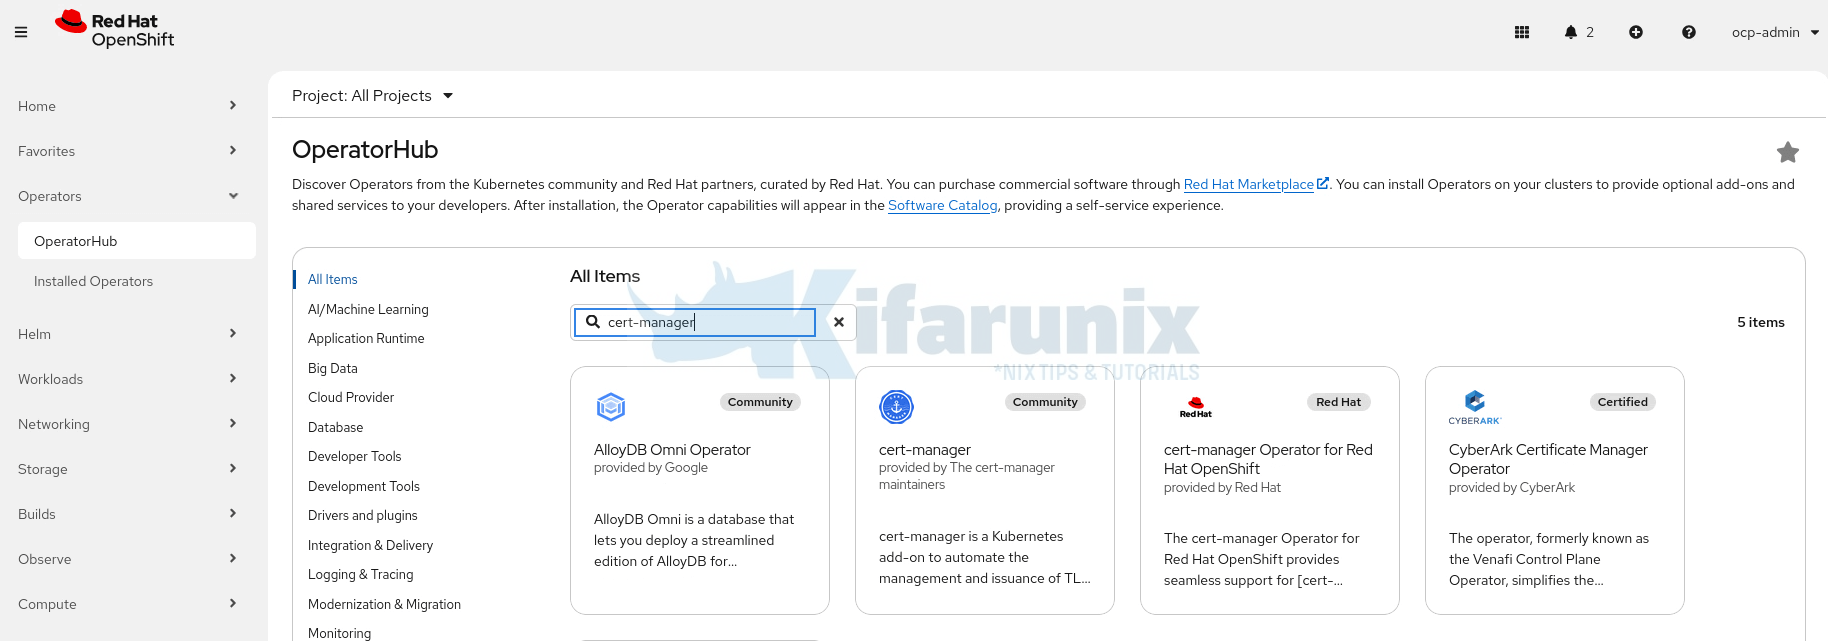Click the hamburger navigation menu icon
1828x641 pixels.
click(x=21, y=32)
